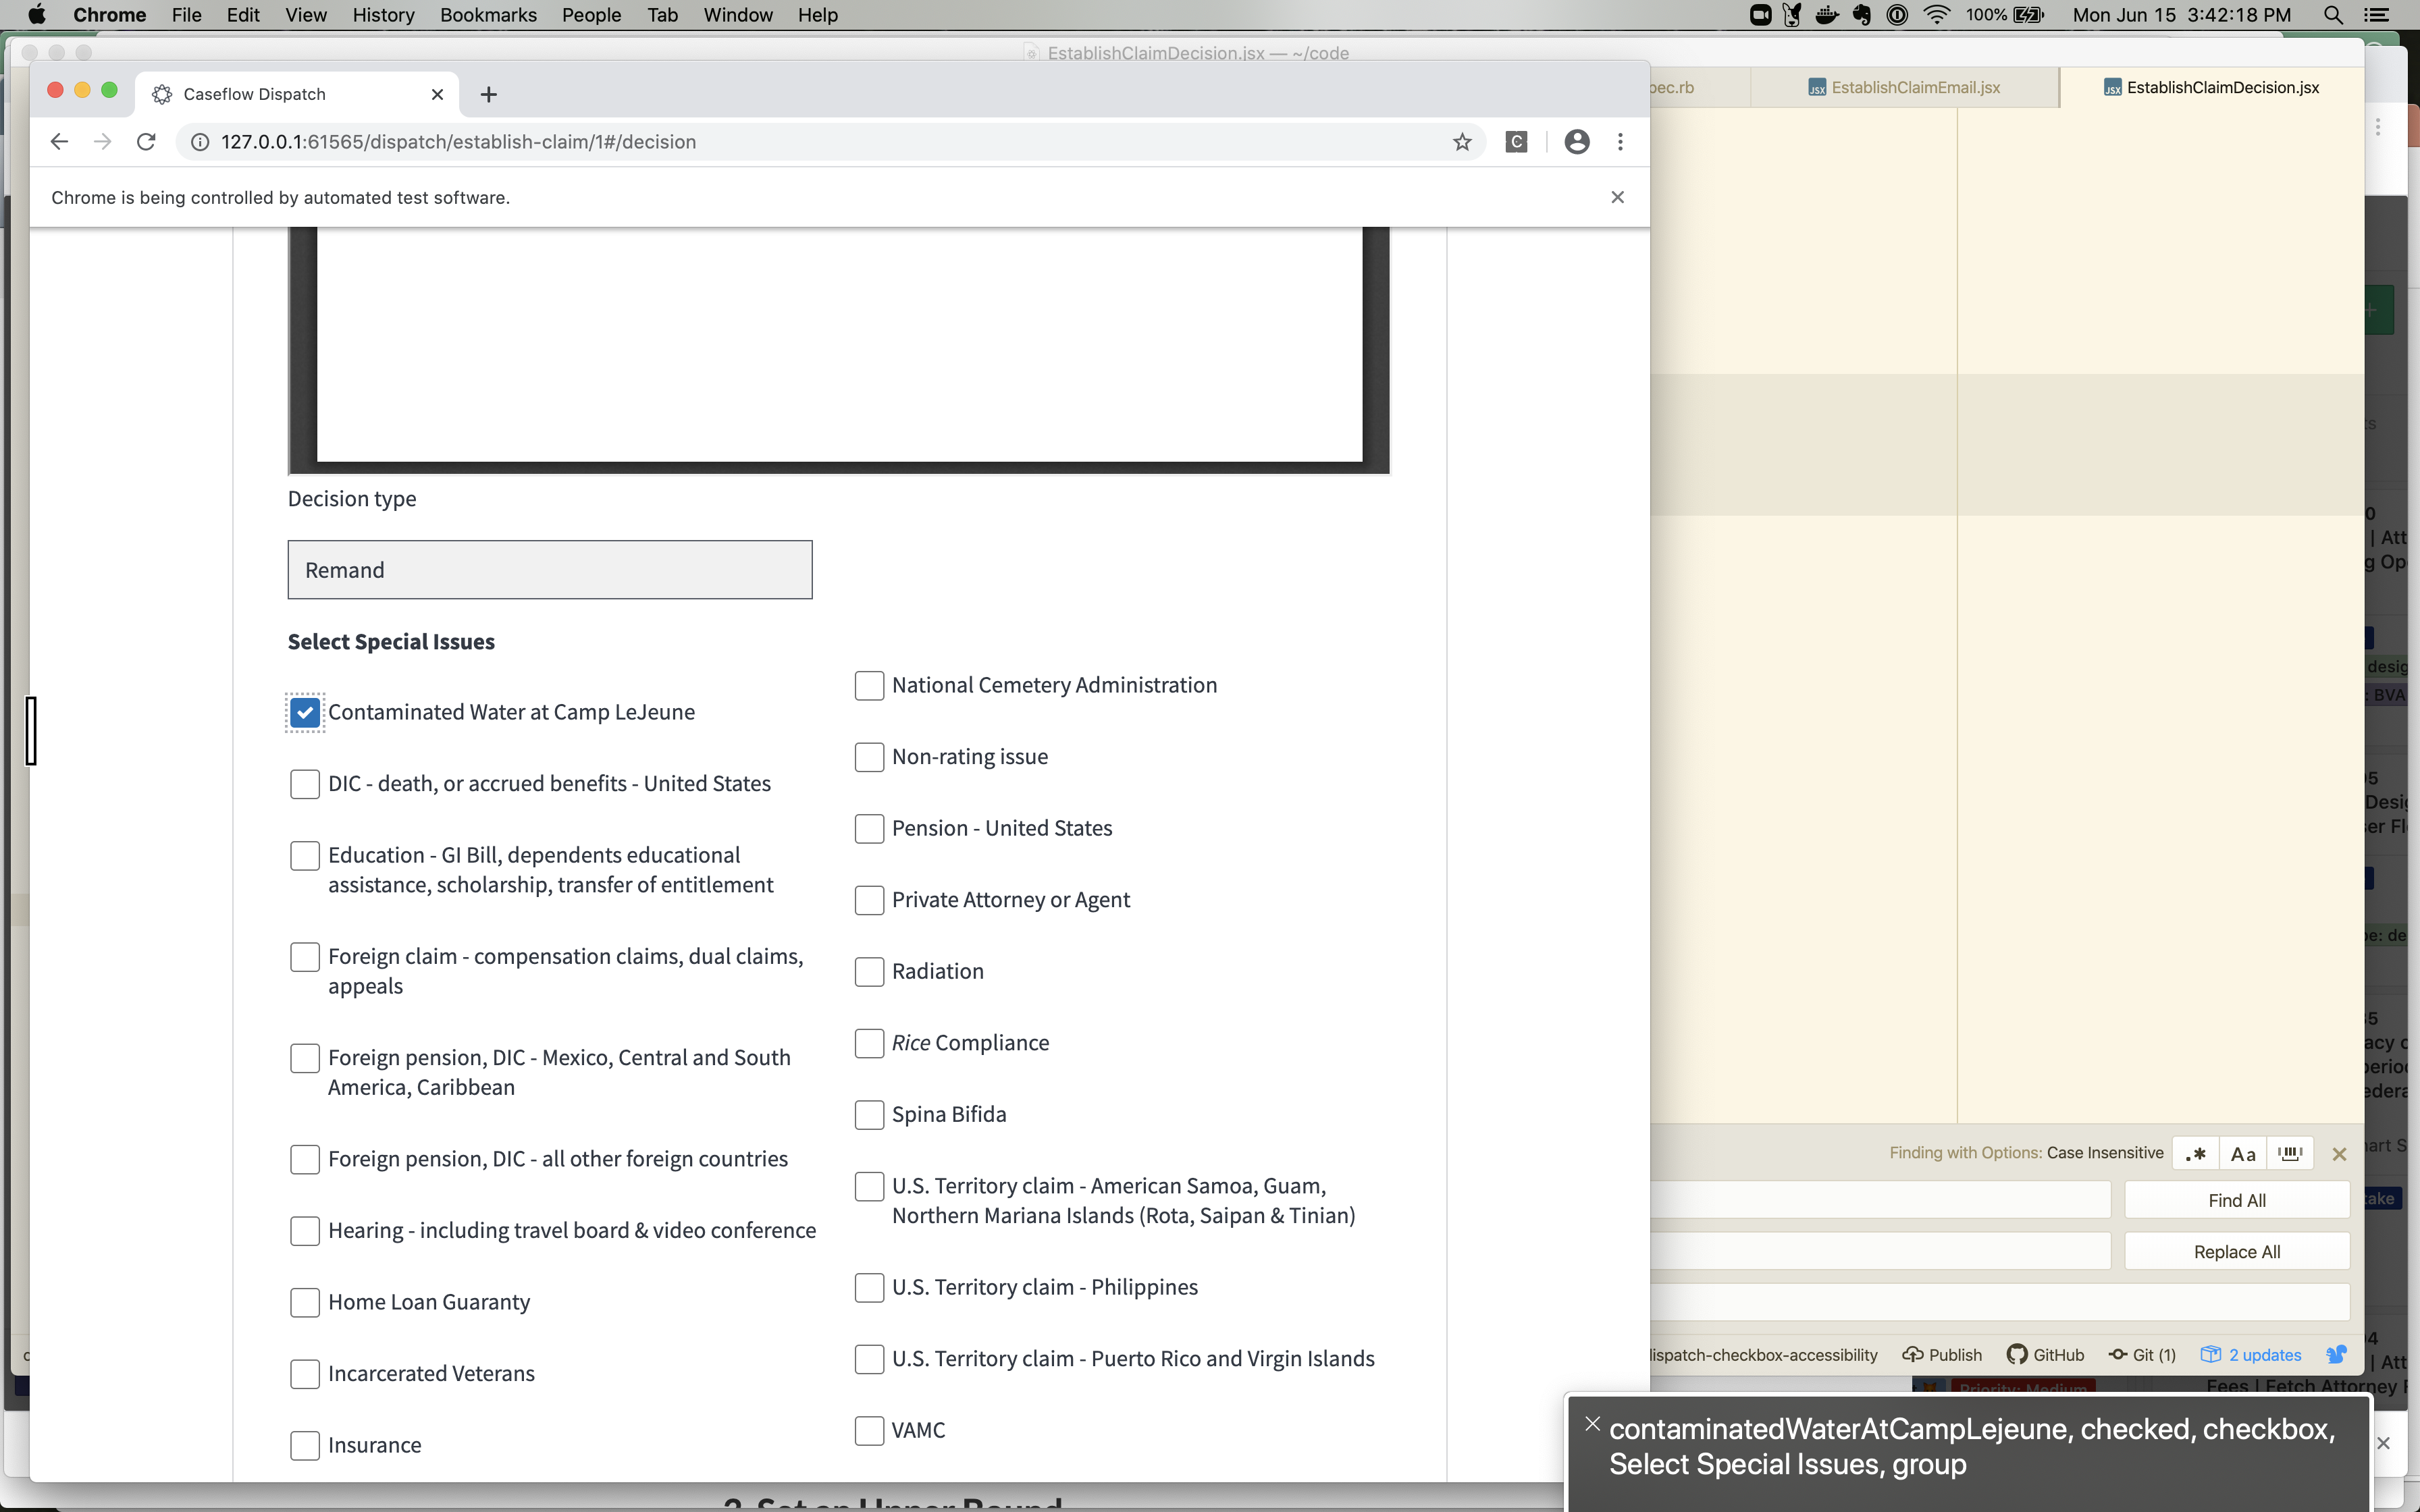The width and height of the screenshot is (2420, 1512).
Task: Open the Apple menu
Action: click(x=37, y=15)
